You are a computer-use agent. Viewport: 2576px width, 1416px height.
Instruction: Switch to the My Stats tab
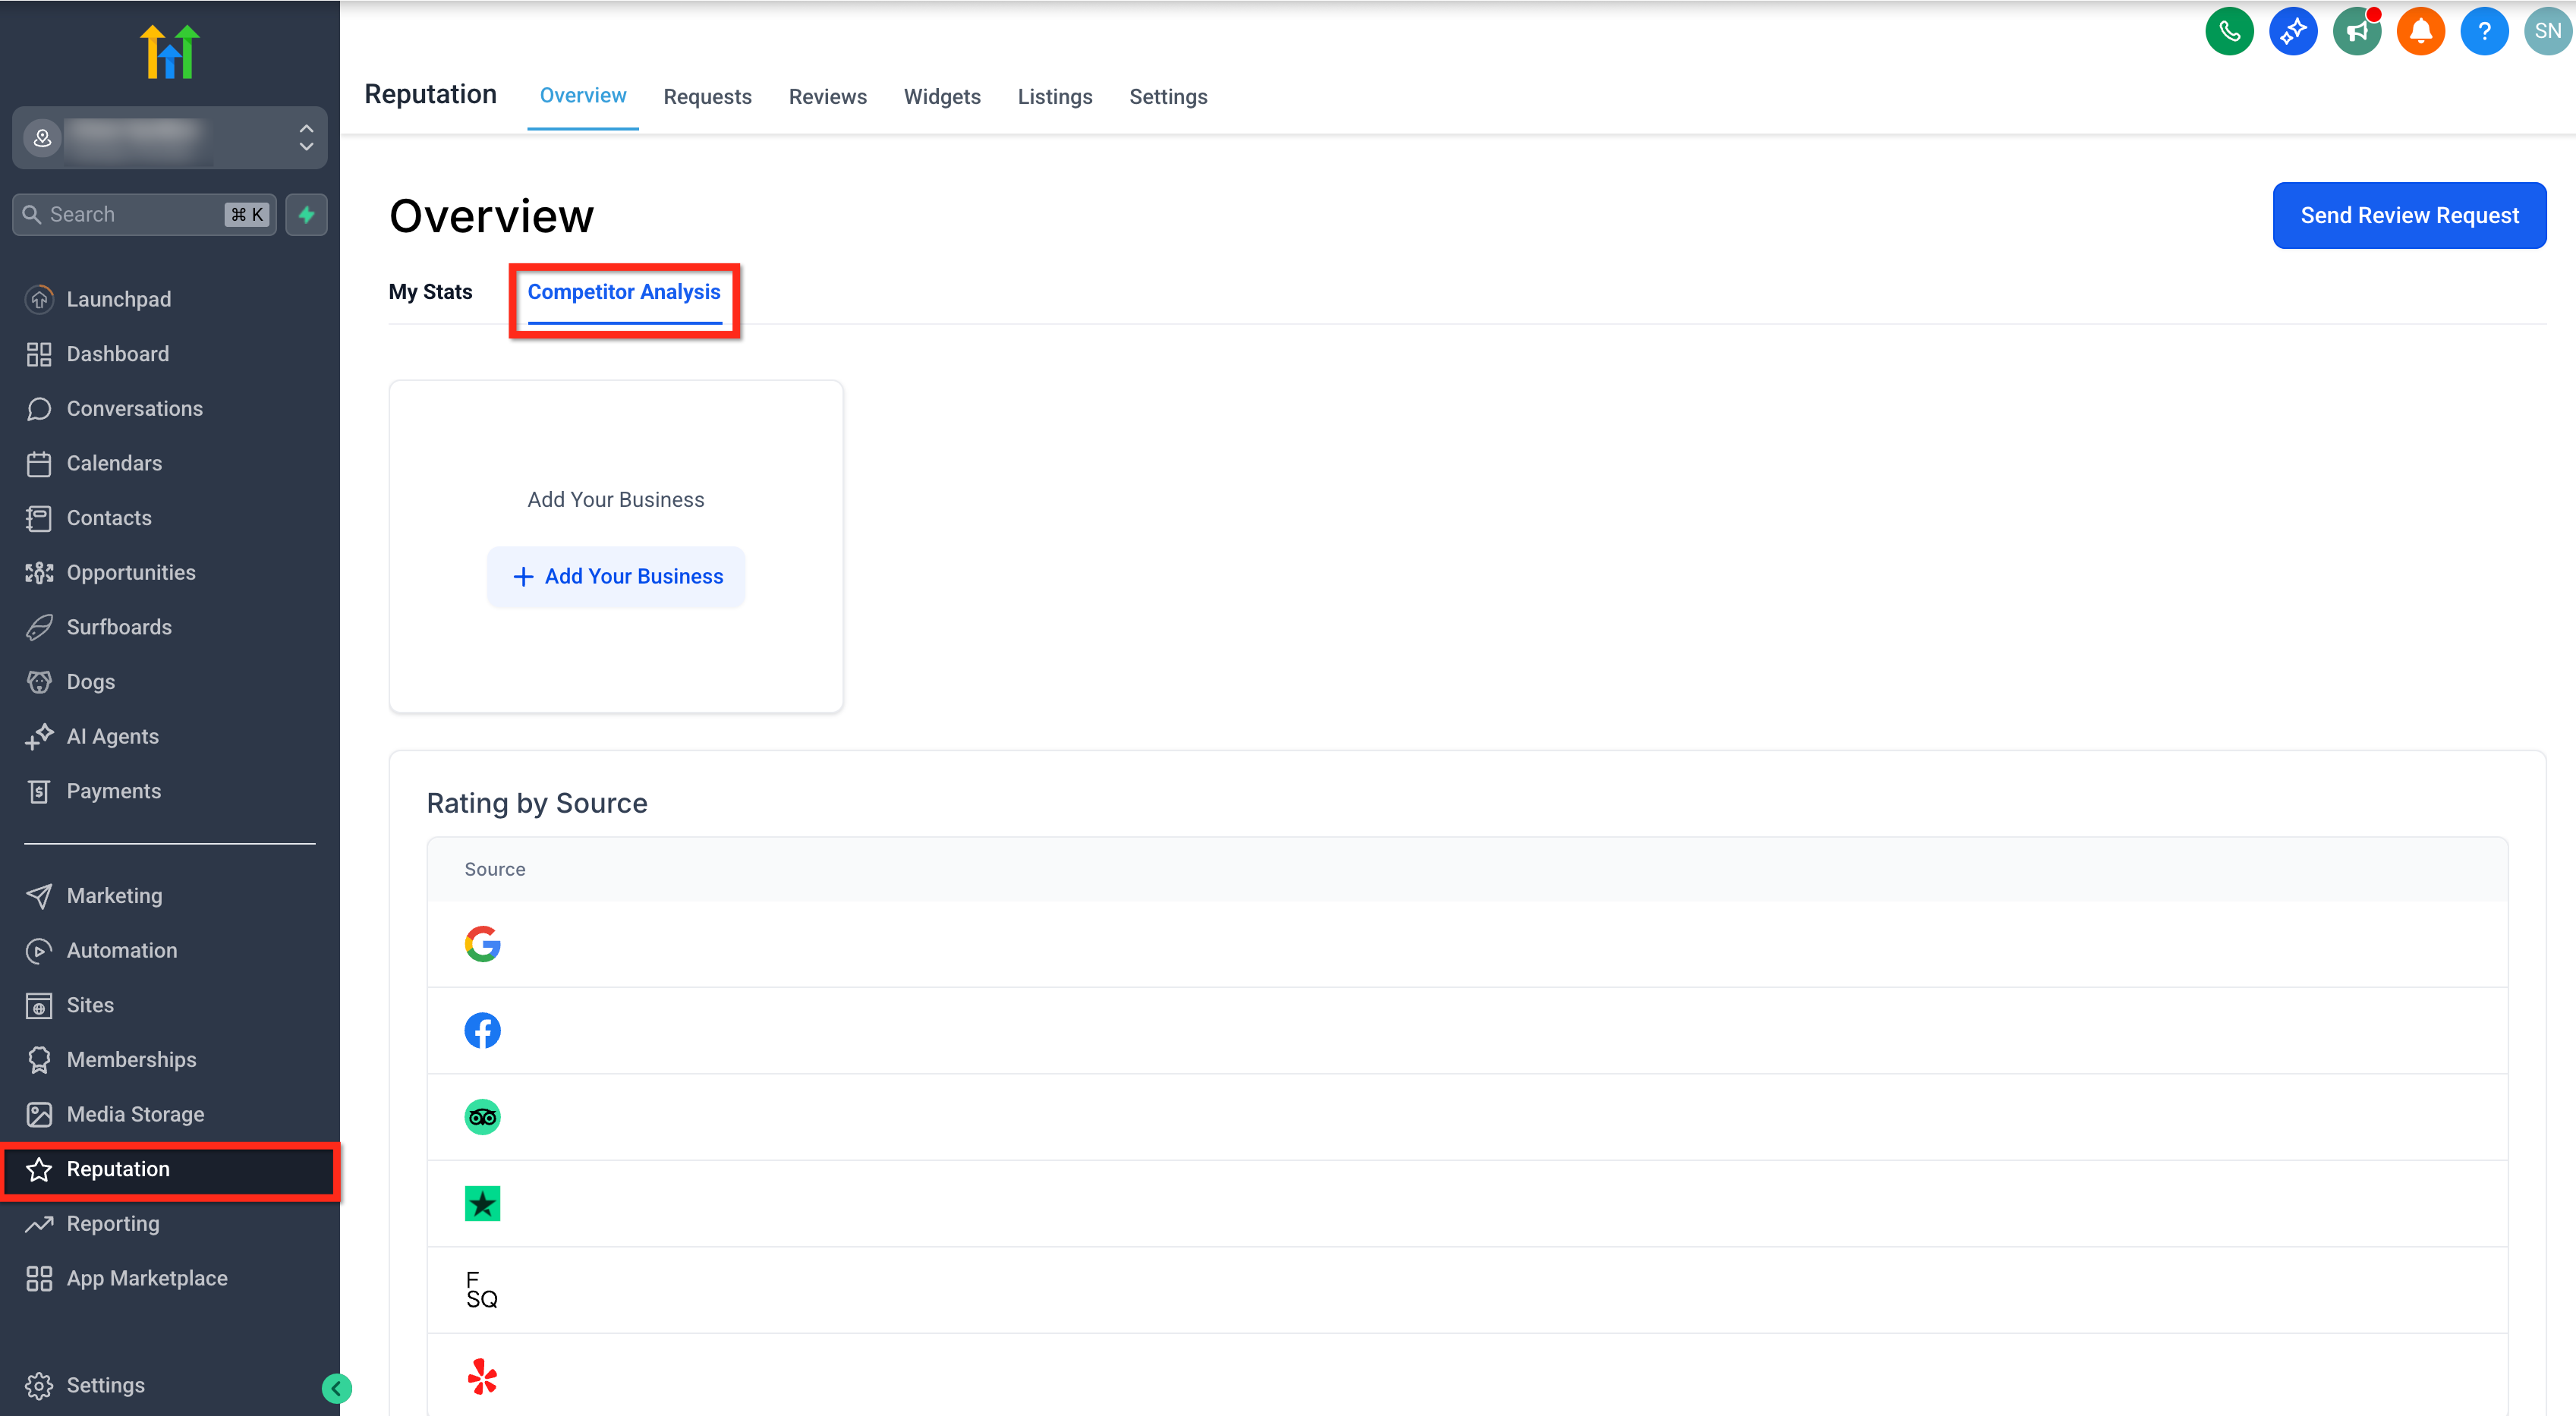430,292
